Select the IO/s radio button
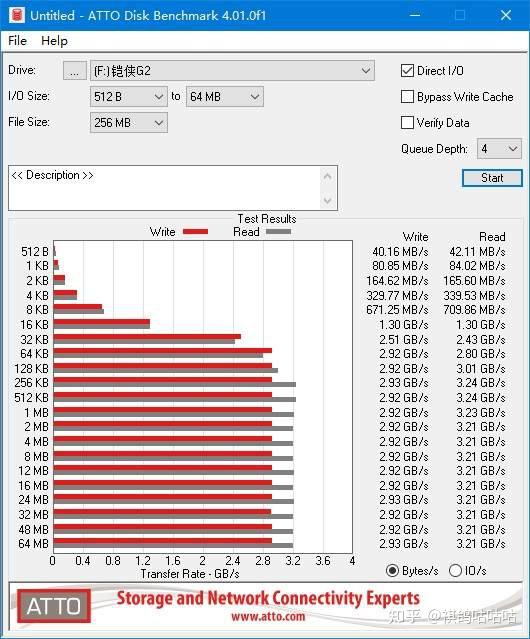Screen dimensions: 530x639 (455, 571)
